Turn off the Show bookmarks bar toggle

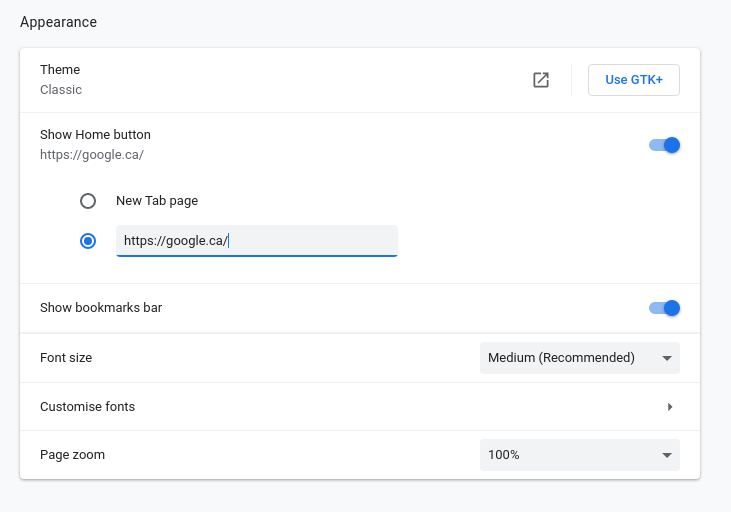(664, 308)
